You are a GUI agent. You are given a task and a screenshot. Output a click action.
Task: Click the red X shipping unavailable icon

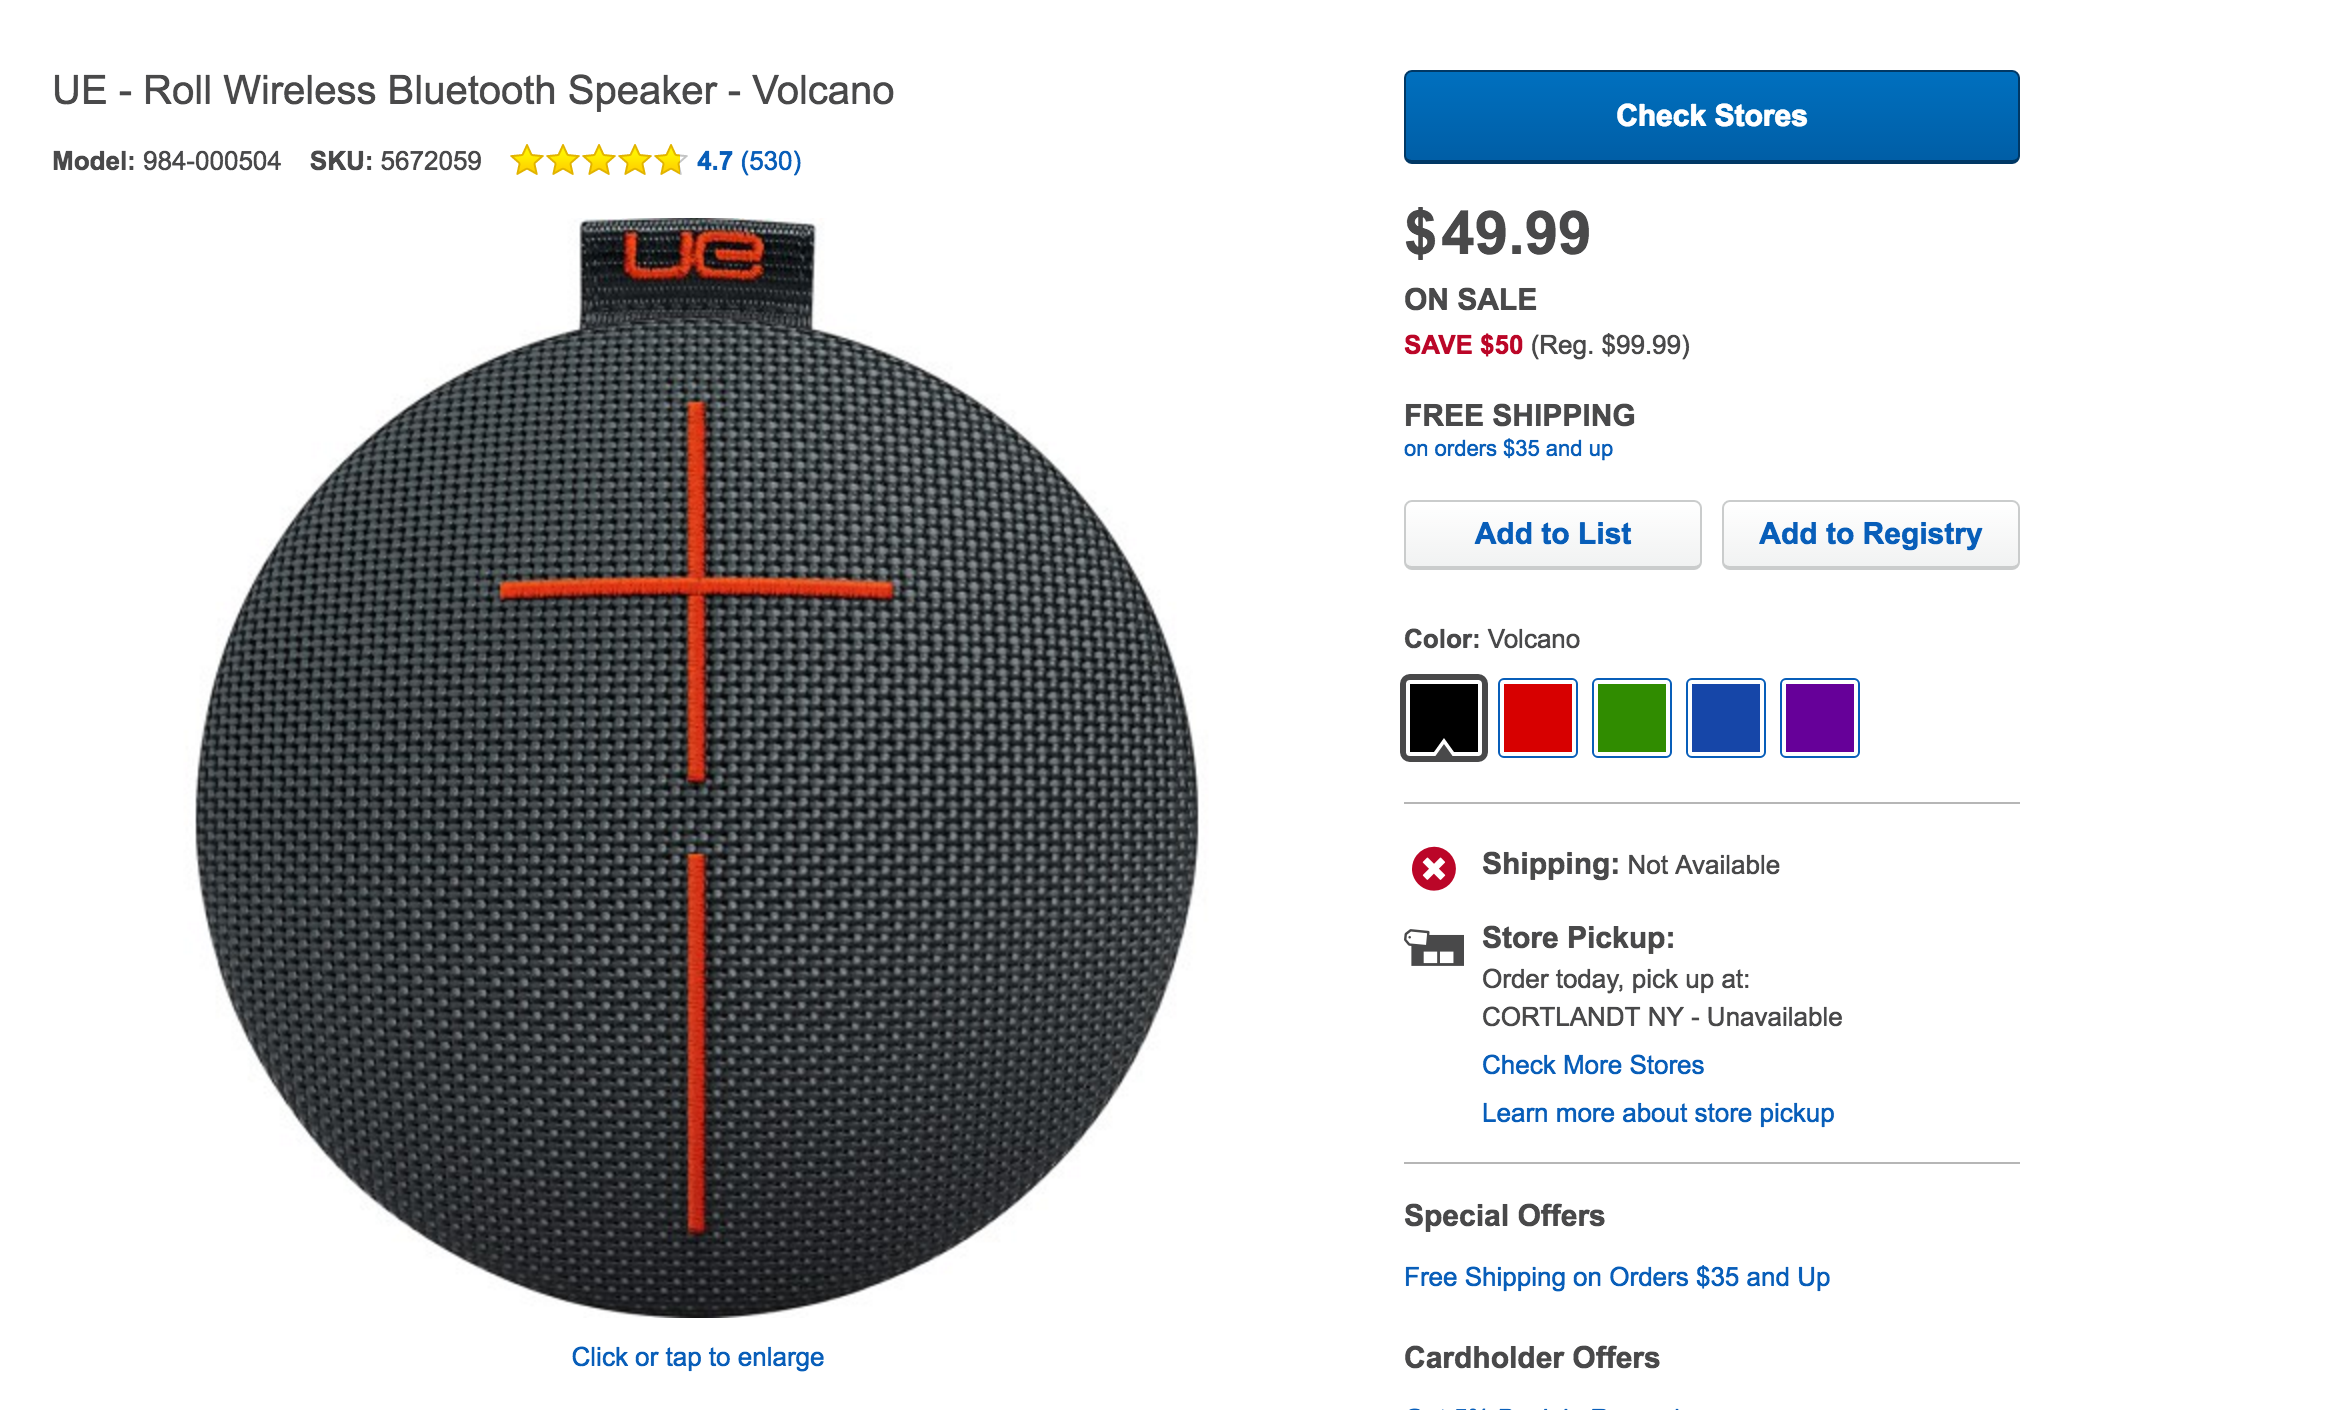coord(1433,868)
